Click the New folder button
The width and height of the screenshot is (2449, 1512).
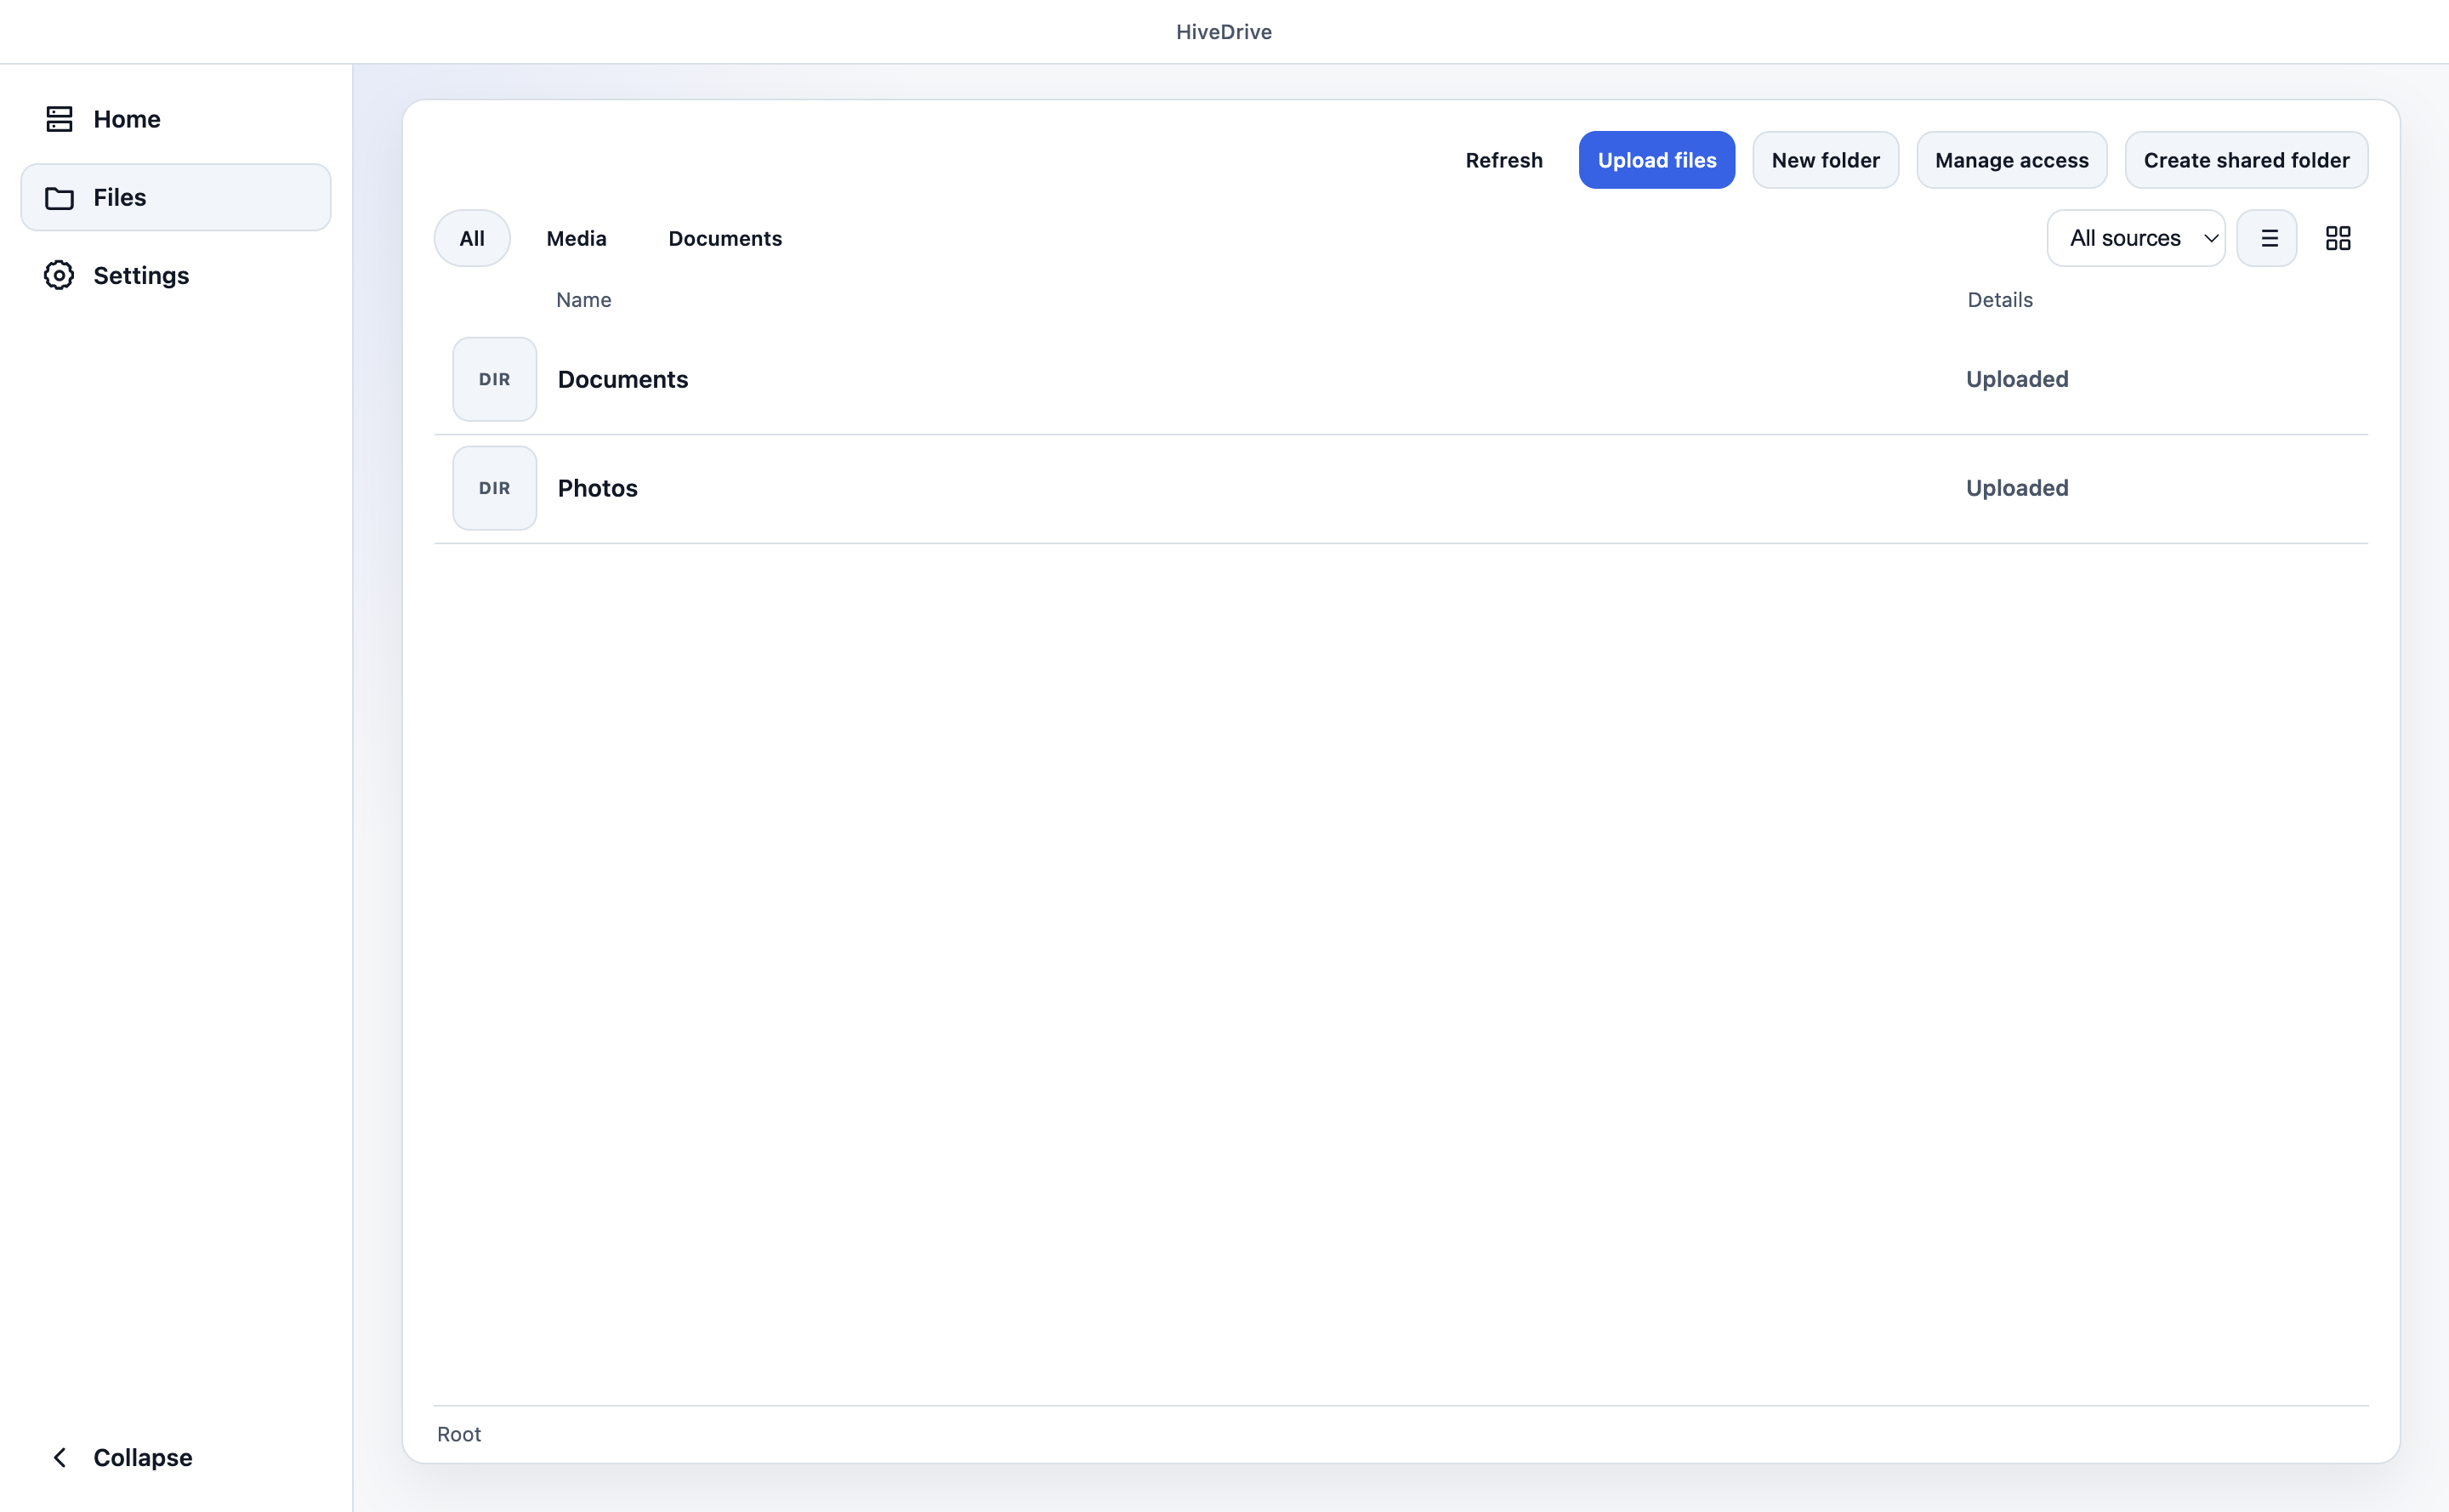(1825, 160)
